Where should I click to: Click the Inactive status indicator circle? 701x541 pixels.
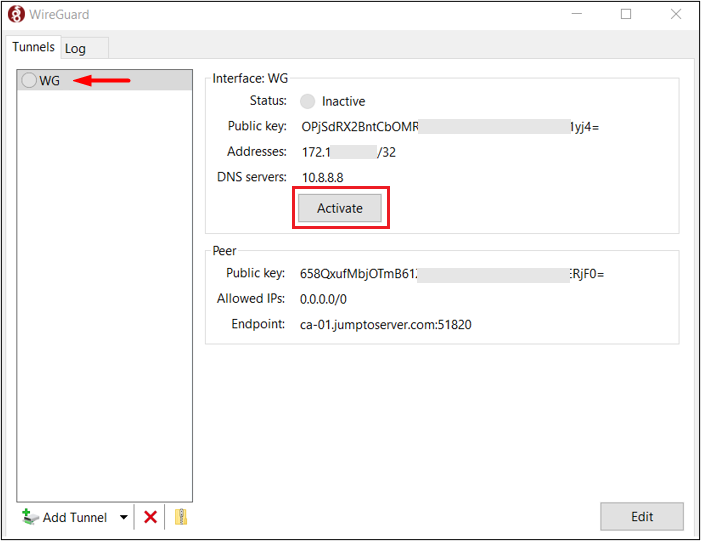click(x=307, y=101)
